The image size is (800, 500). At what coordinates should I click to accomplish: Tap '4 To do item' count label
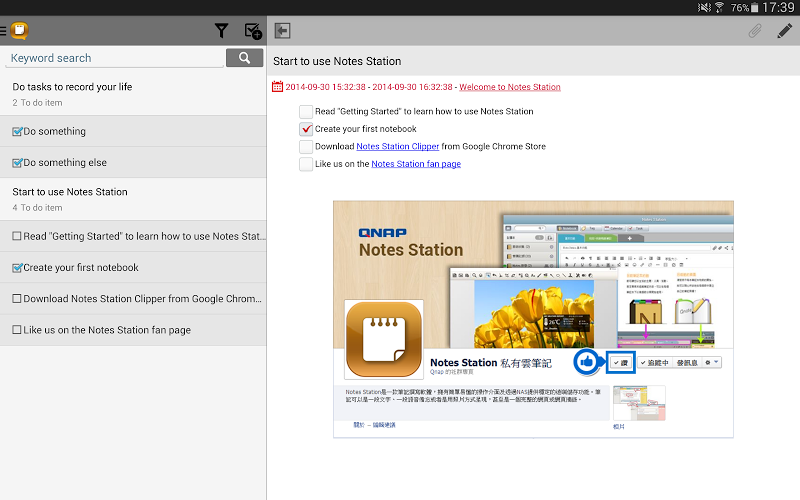37,208
